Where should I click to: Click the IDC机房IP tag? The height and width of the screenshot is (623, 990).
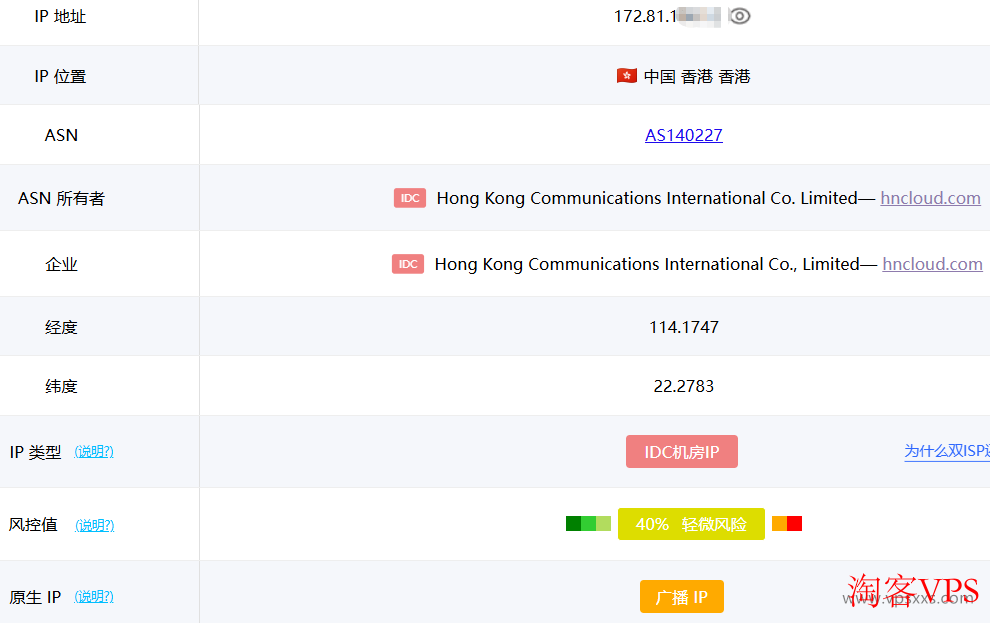(x=681, y=451)
